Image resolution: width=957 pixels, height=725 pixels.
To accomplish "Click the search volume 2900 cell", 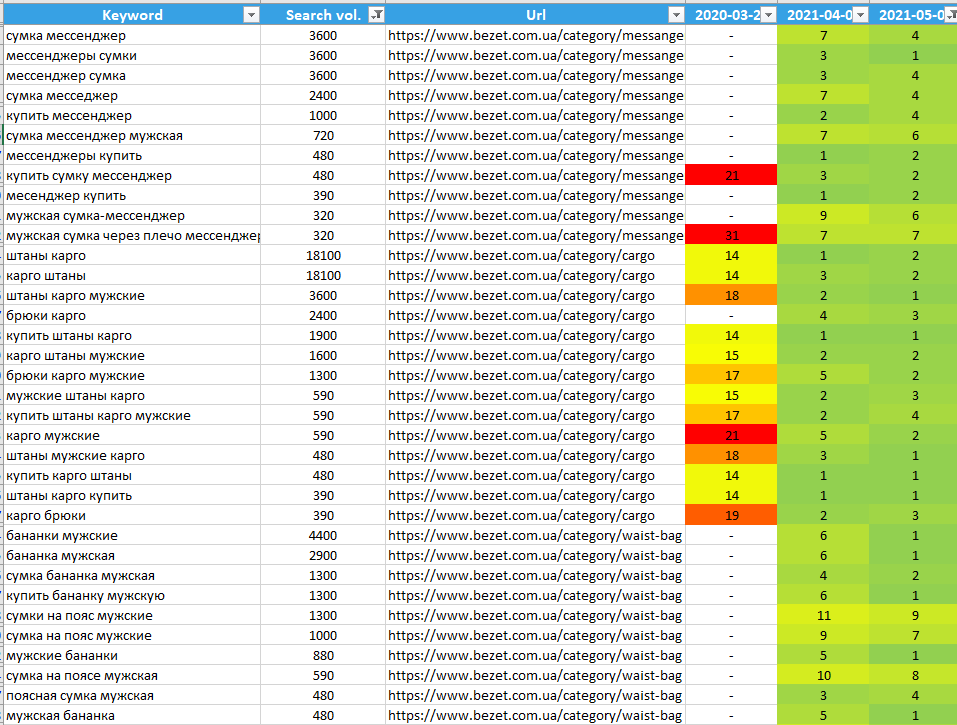I will coord(323,556).
